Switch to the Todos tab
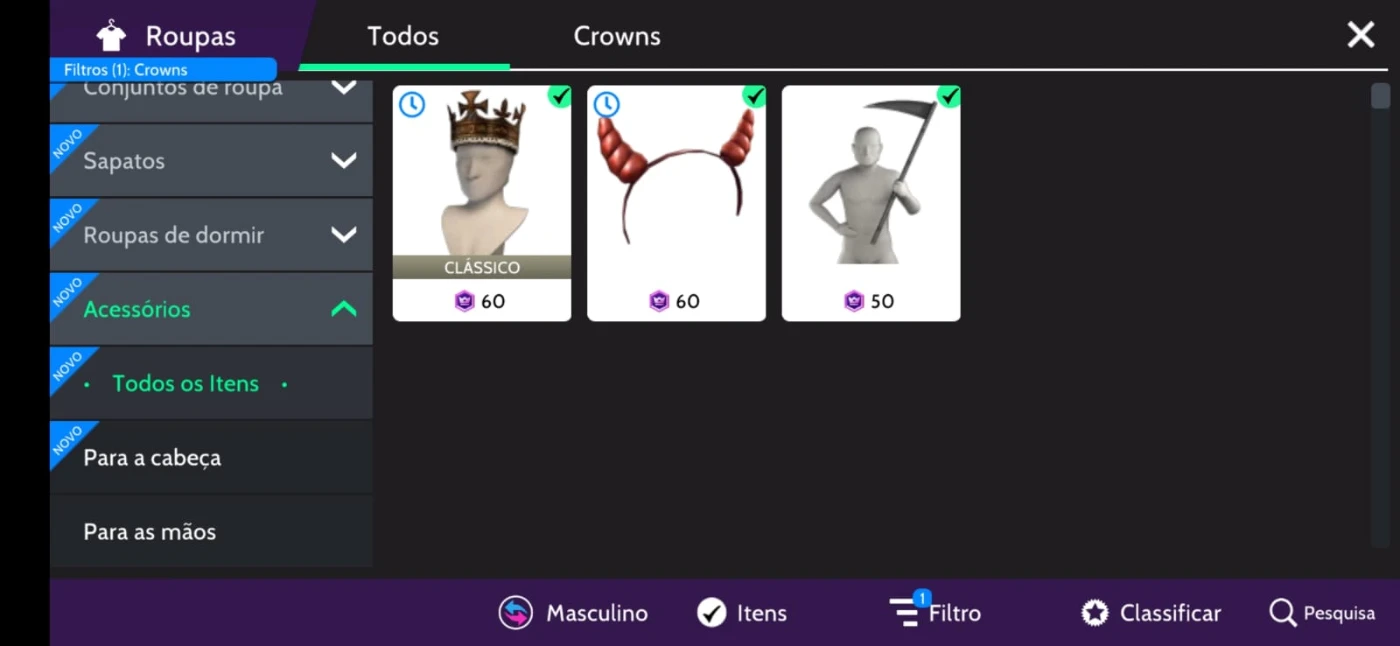1400x646 pixels. click(403, 36)
